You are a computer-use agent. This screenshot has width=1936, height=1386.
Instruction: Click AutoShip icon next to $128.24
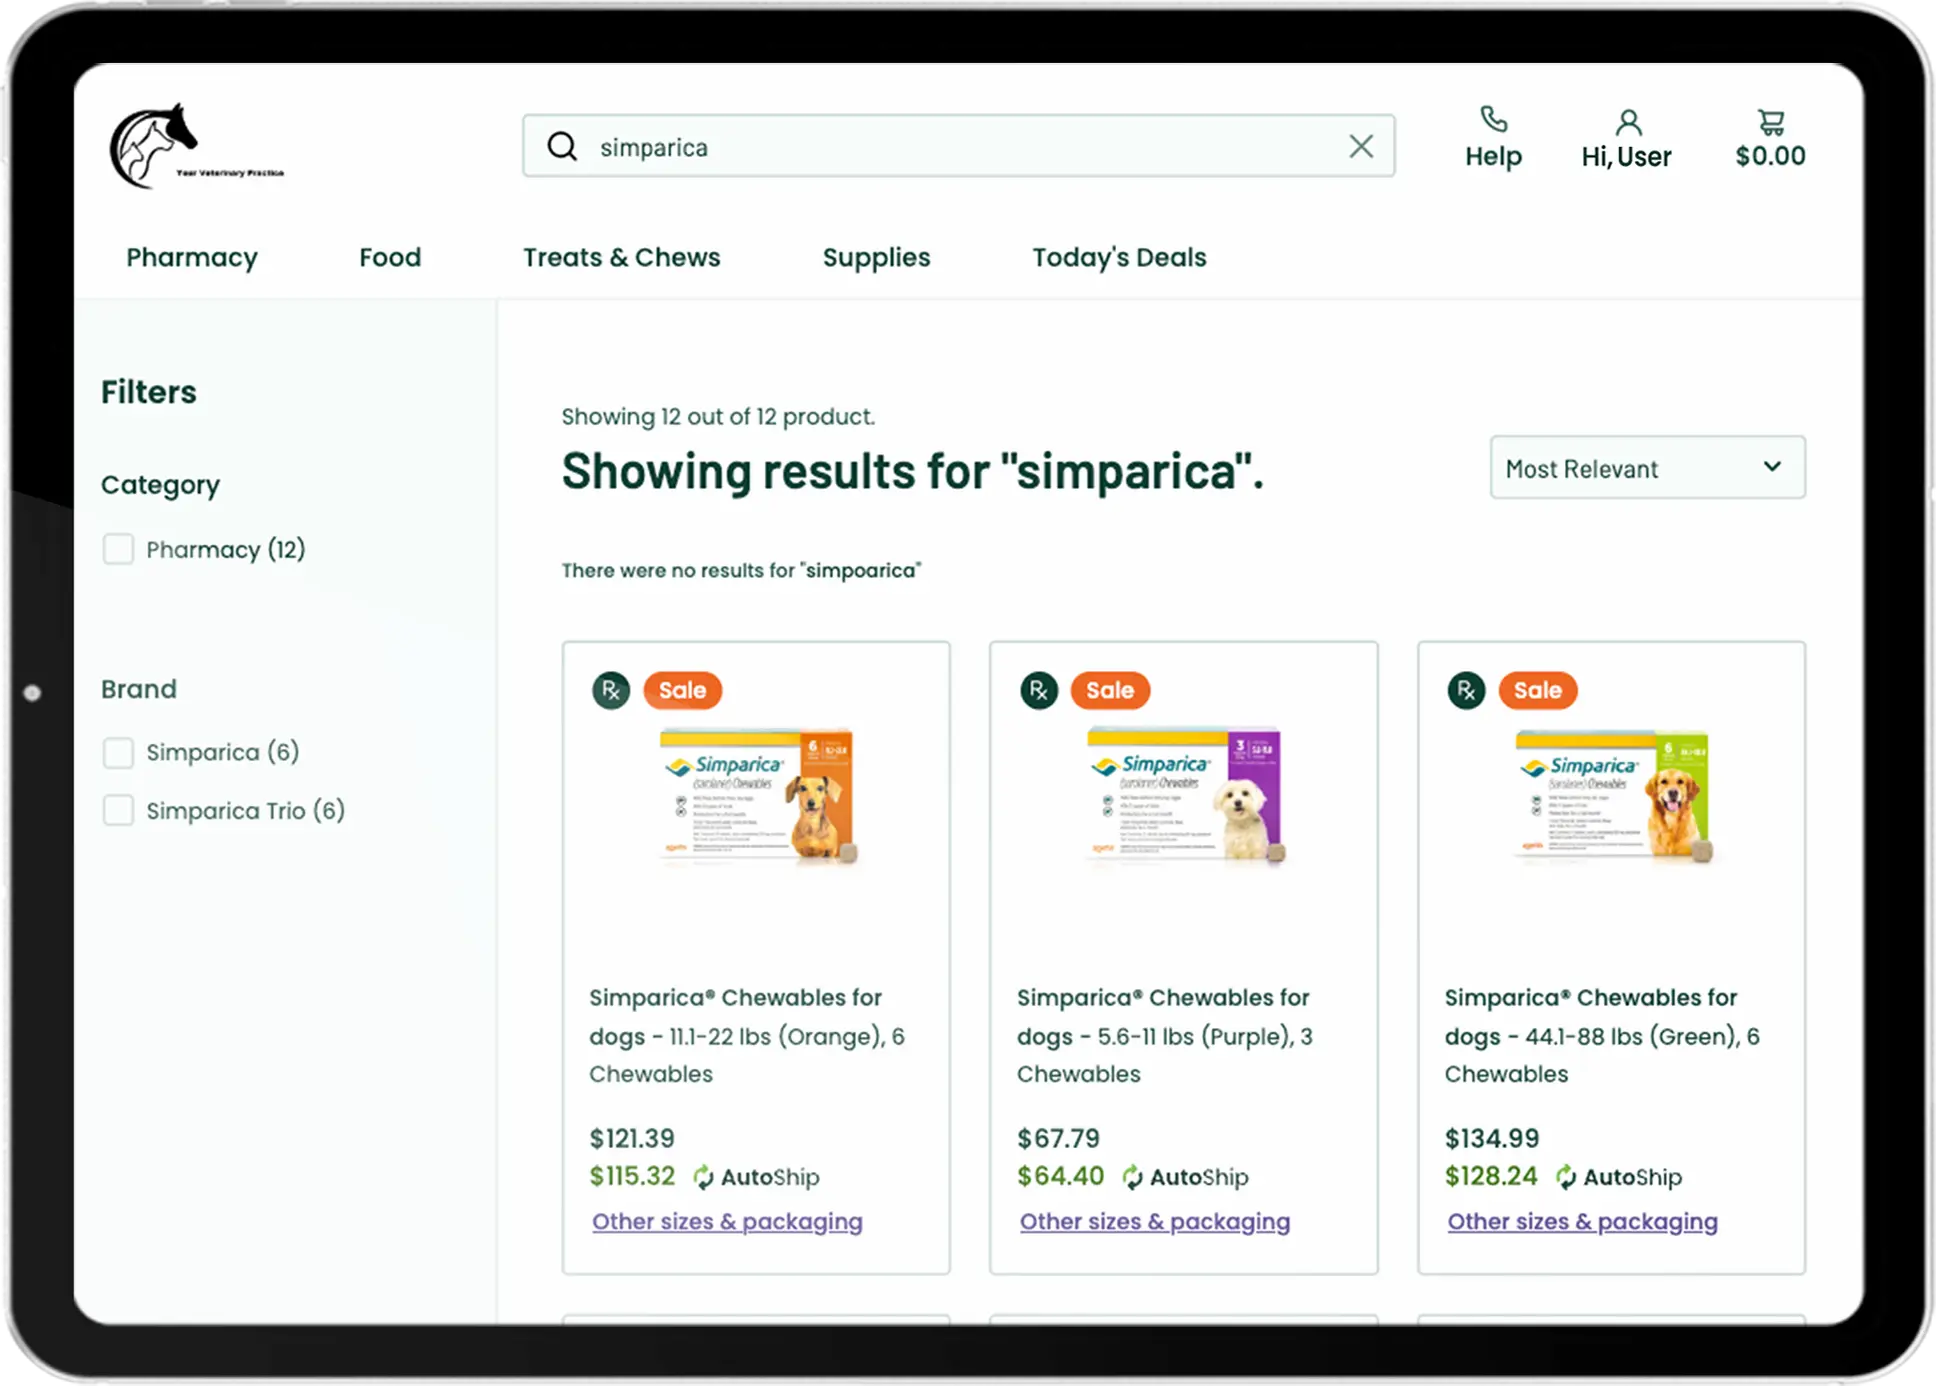1566,1177
